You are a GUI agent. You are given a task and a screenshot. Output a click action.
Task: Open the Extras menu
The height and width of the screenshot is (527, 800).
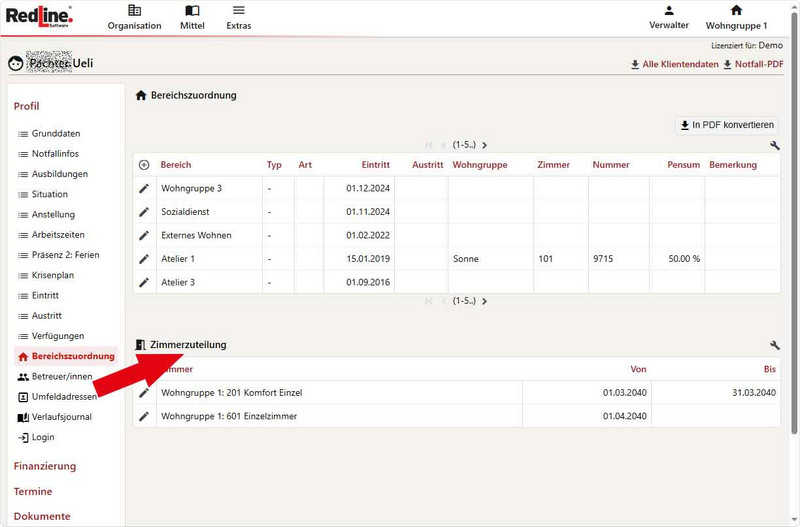pyautogui.click(x=238, y=17)
